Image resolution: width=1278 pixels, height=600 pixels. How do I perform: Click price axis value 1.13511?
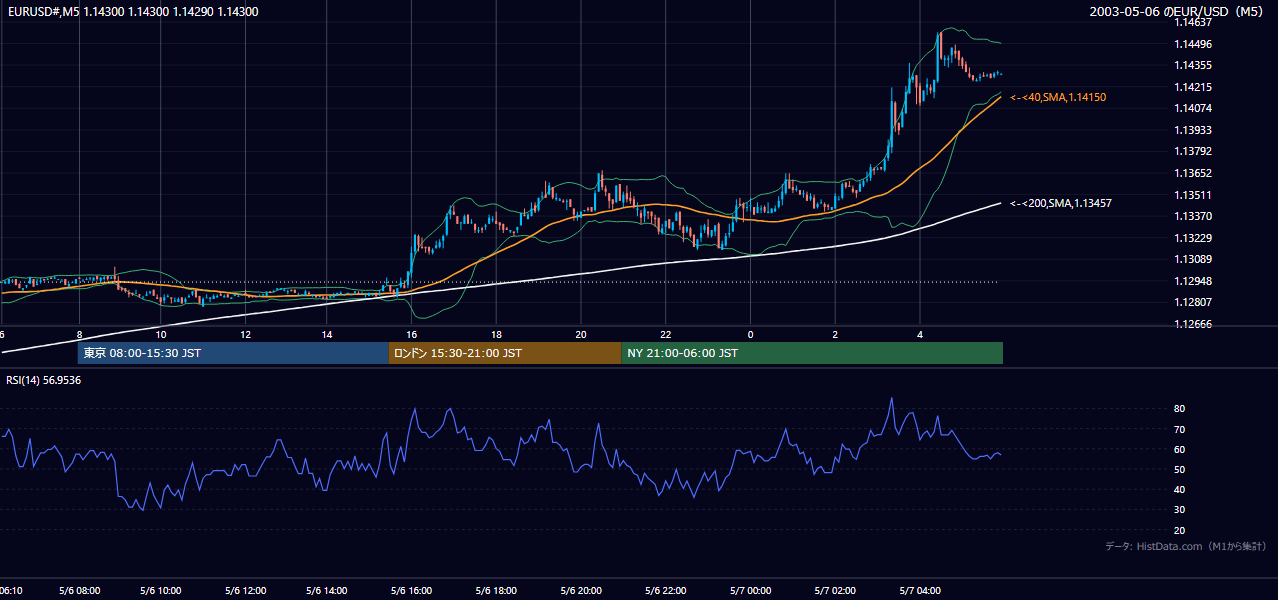click(x=1194, y=195)
